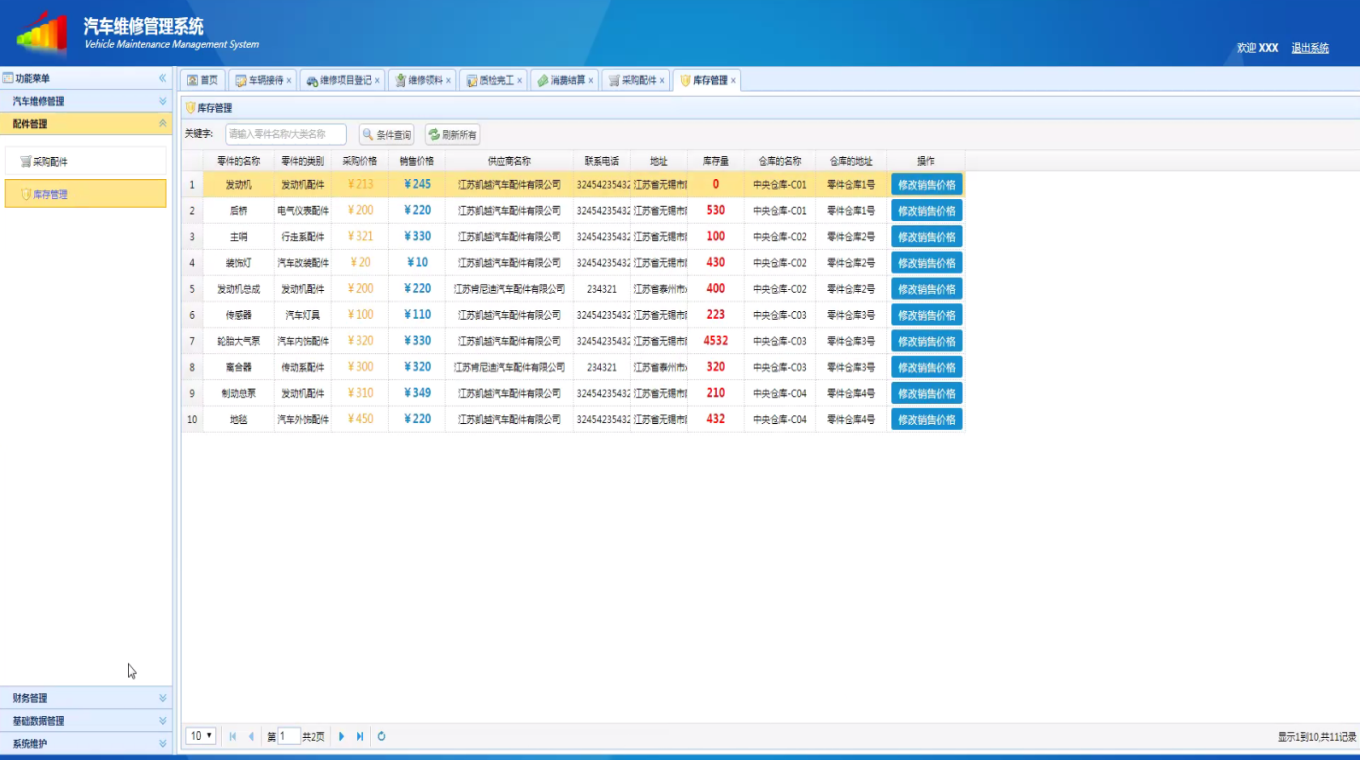Viewport: 1360px width, 760px height.
Task: Click the 供应商名称 column header
Action: click(509, 161)
